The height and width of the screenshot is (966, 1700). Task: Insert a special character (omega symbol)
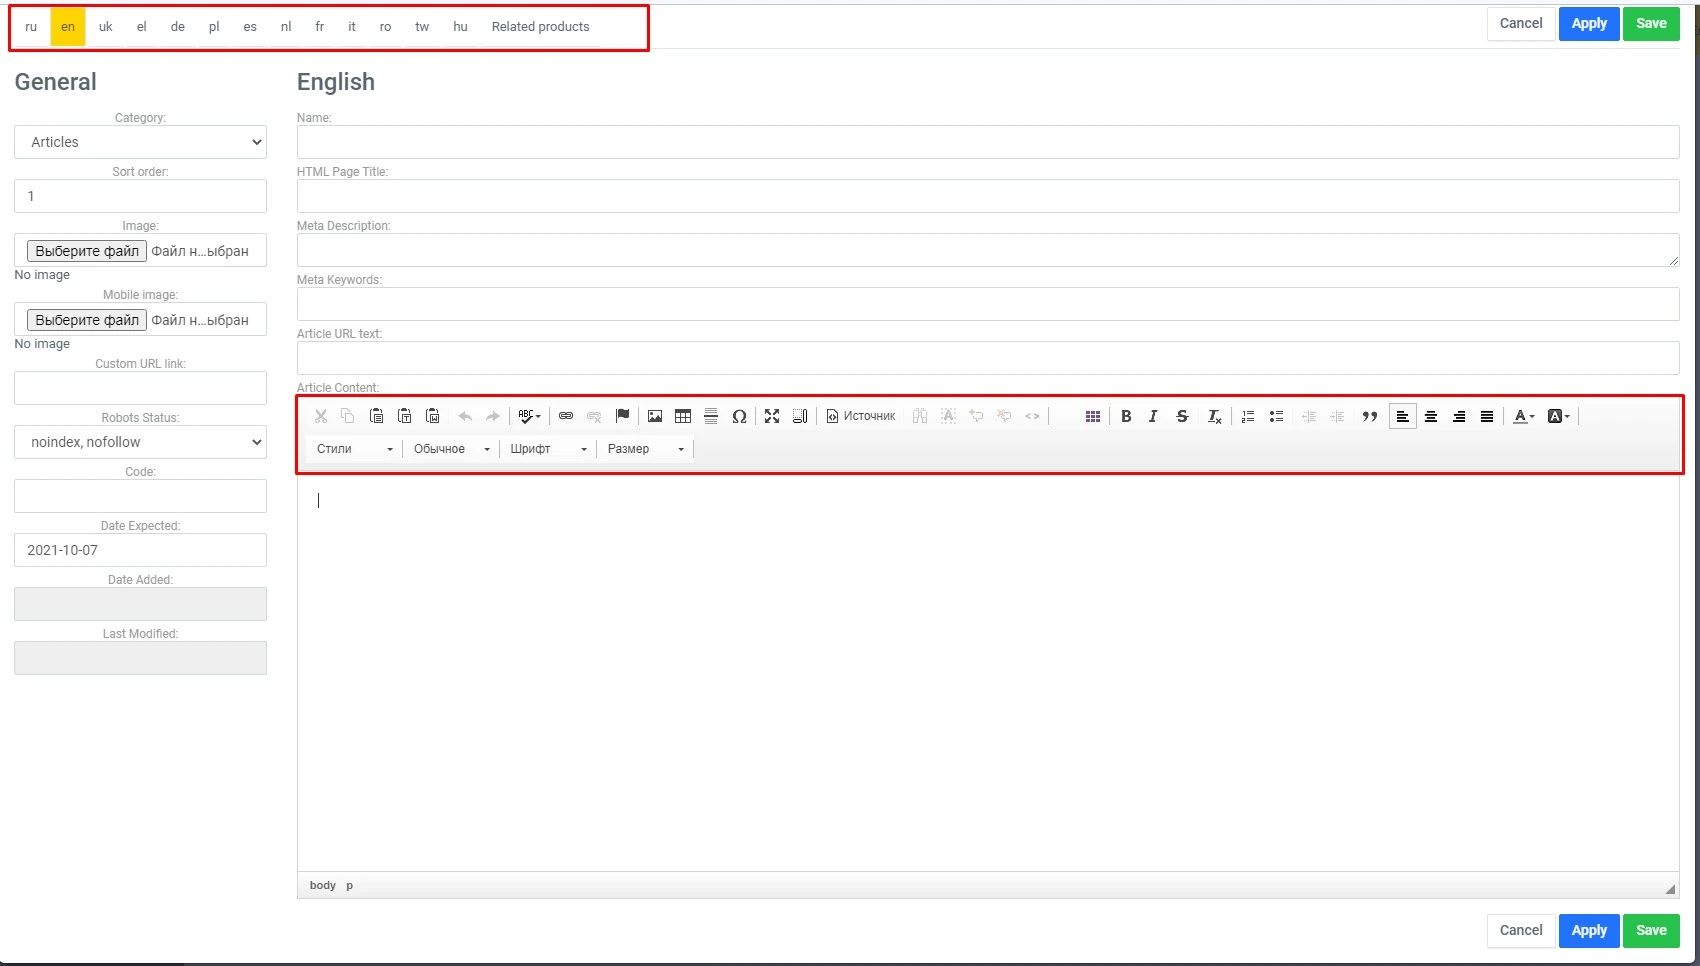739,416
